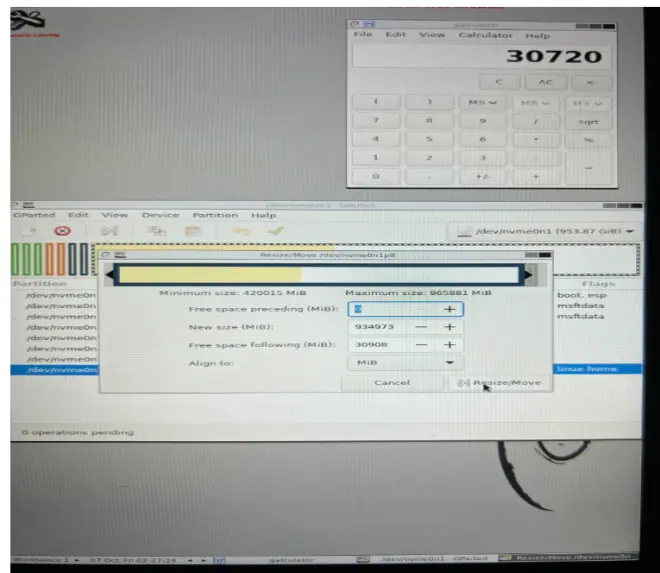Click the first orange partition block in the disk map

(x=50, y=259)
